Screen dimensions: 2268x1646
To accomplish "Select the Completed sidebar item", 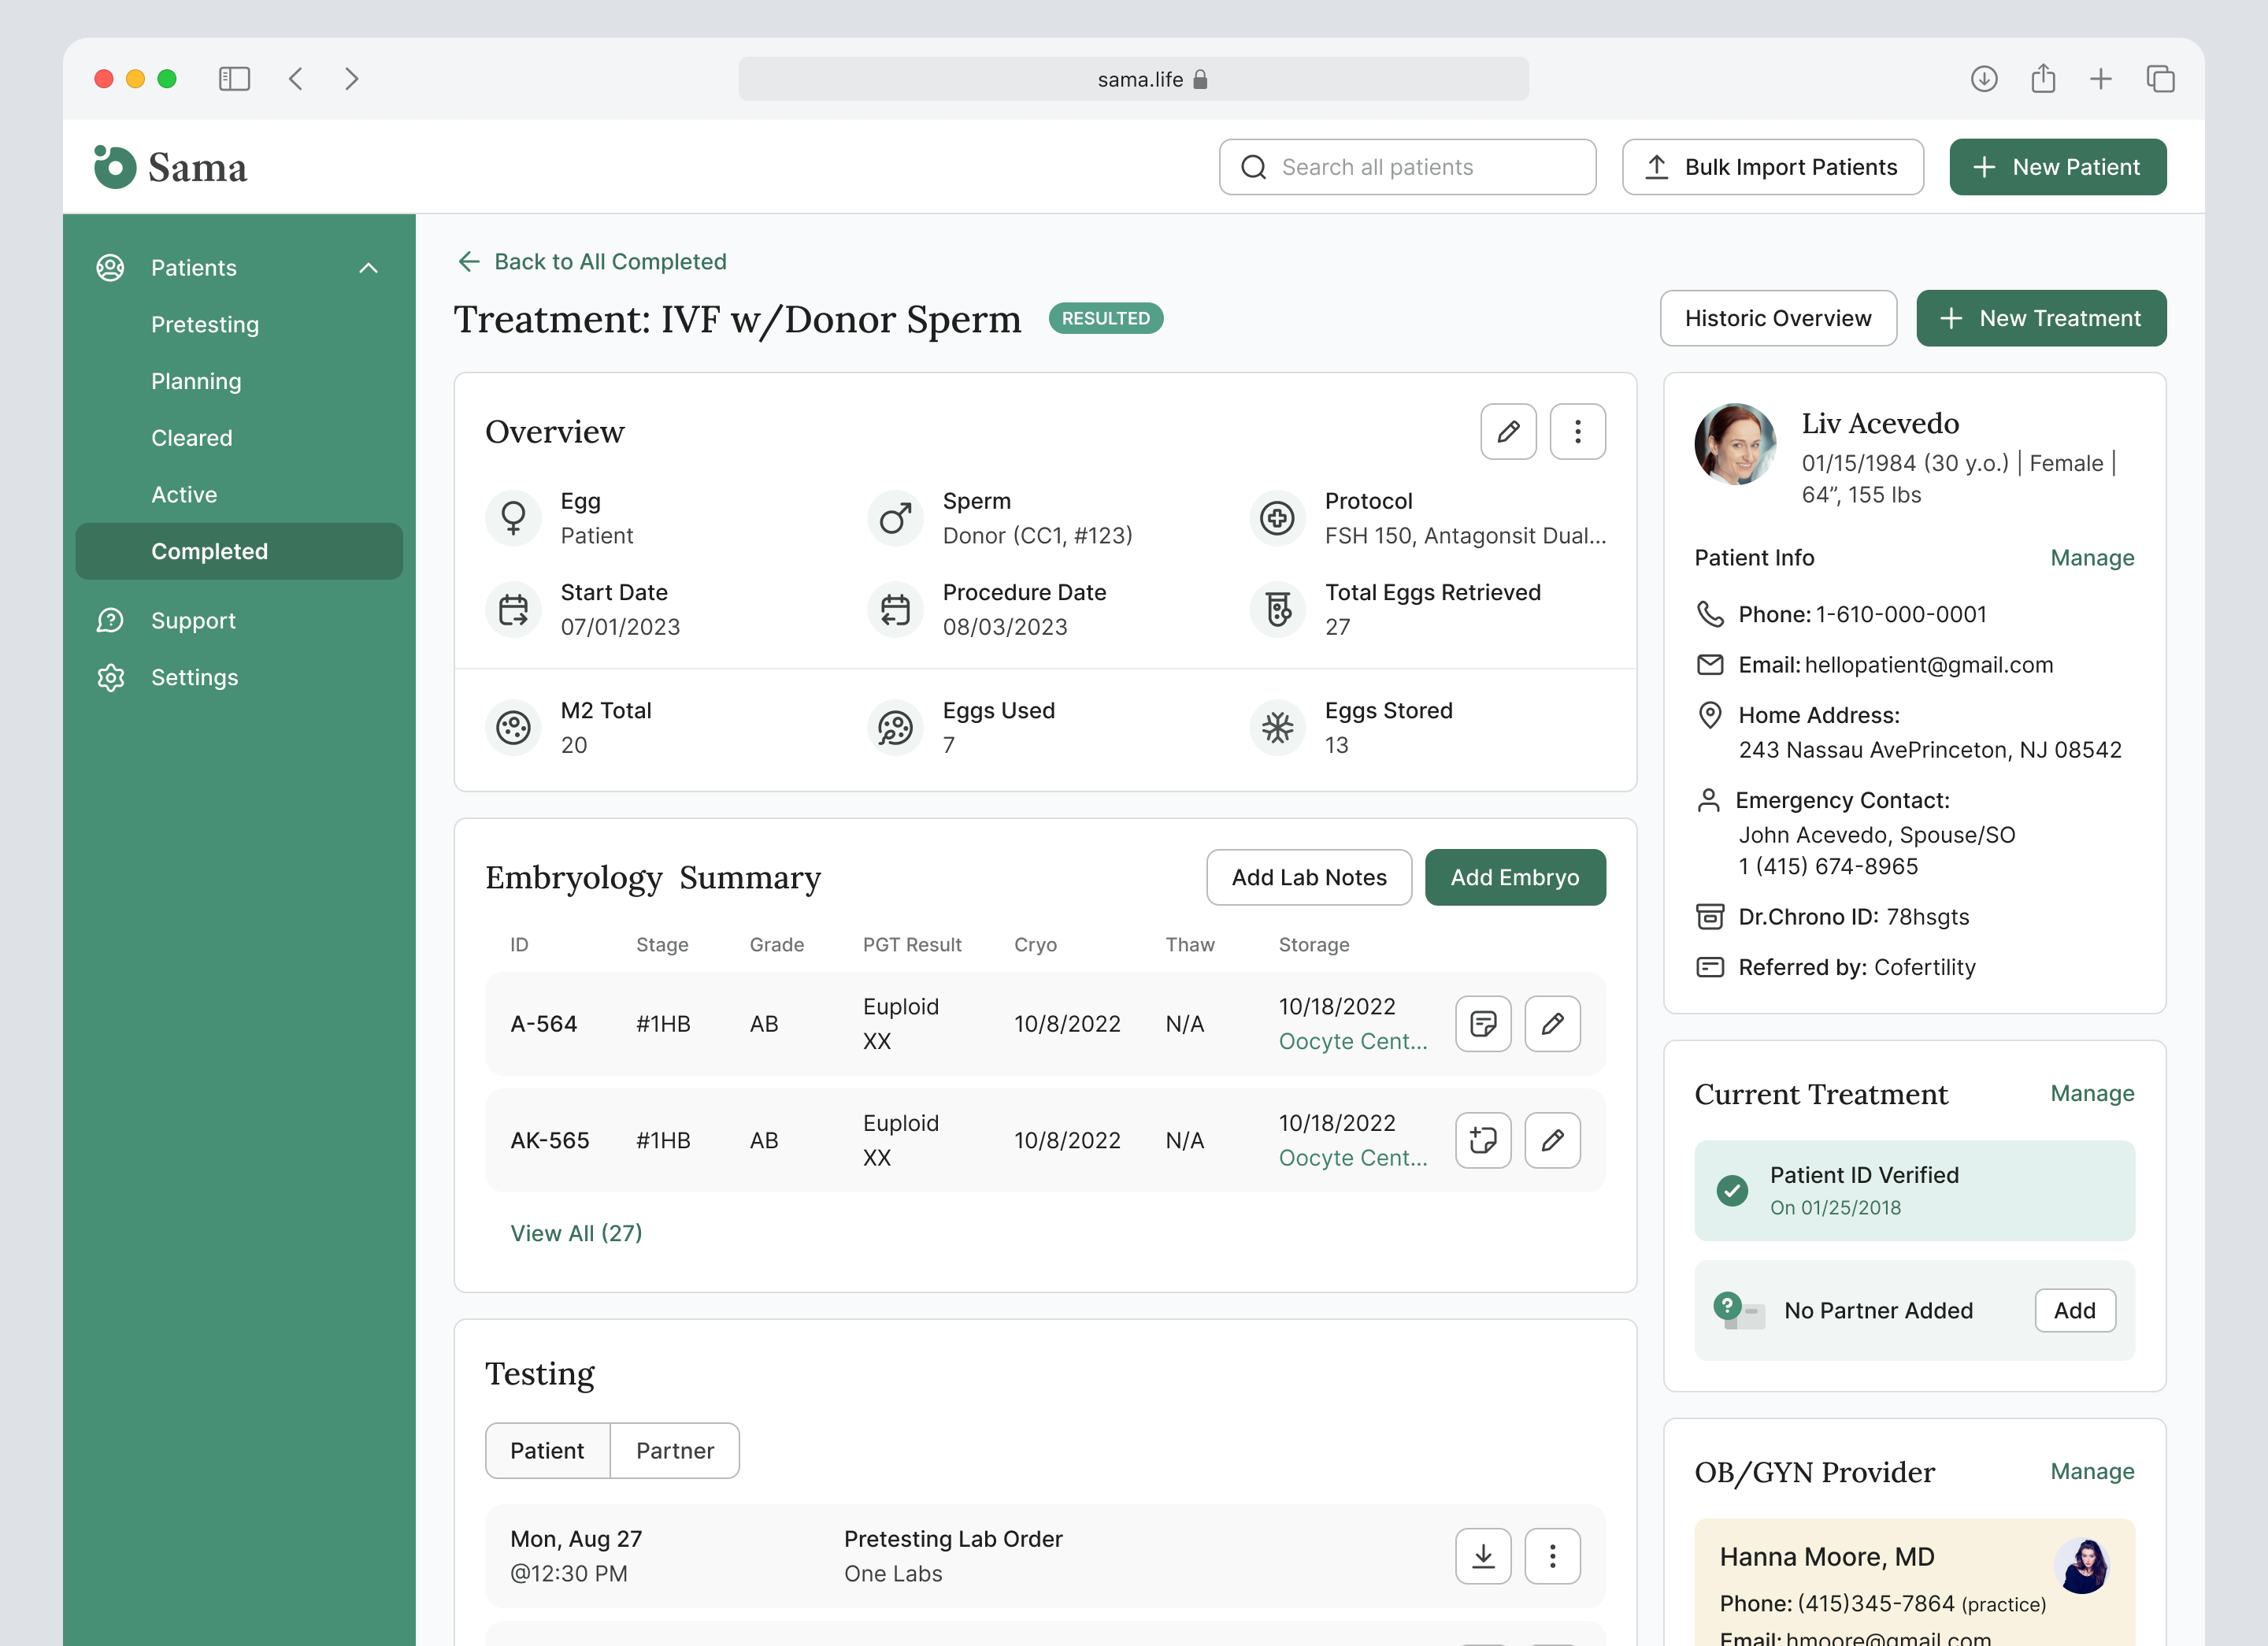I will pos(239,551).
